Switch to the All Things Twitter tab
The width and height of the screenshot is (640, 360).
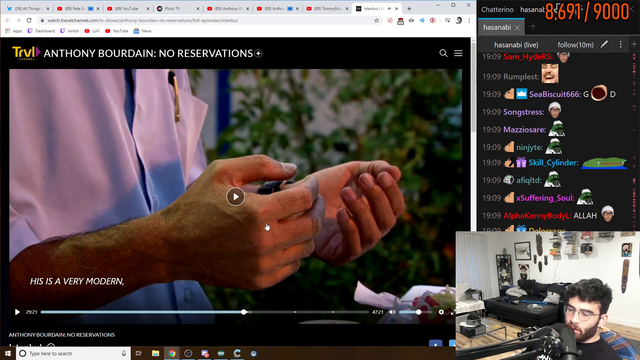(27, 8)
